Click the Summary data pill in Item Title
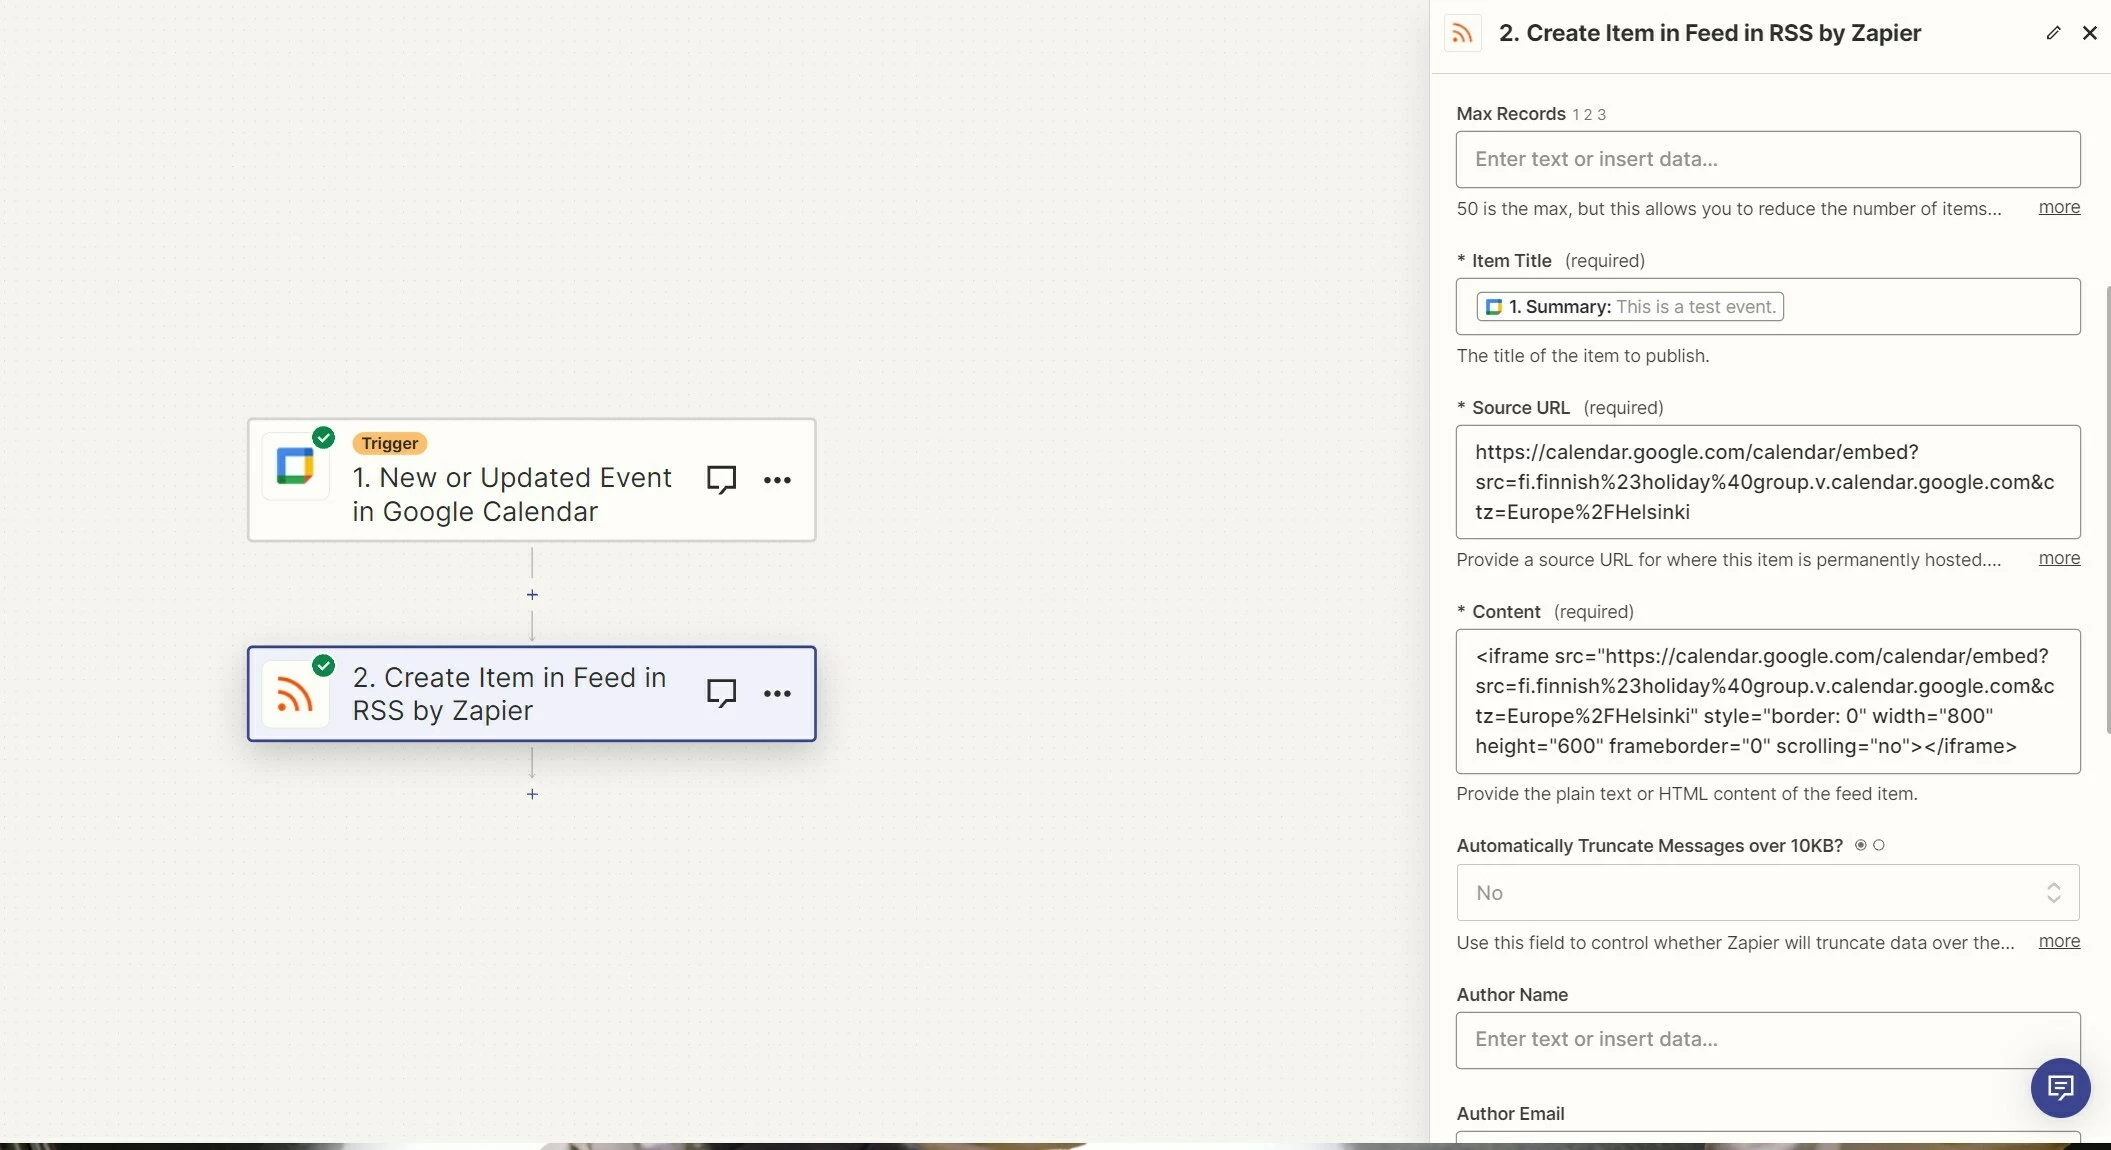 (x=1630, y=306)
